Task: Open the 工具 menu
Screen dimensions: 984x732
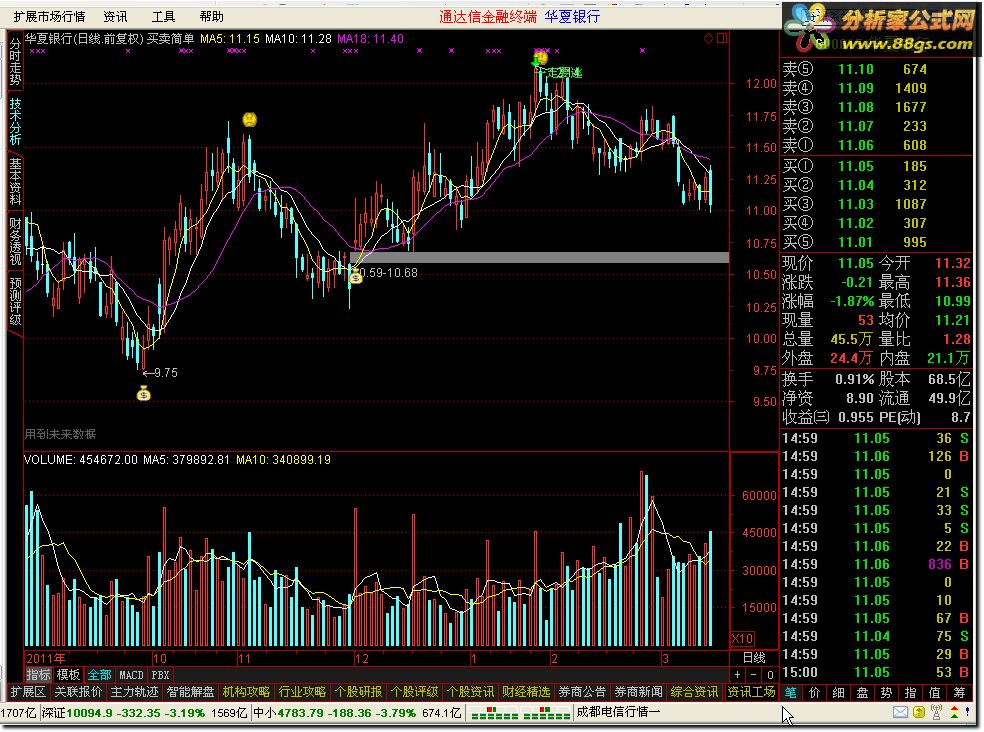Action: pyautogui.click(x=163, y=16)
